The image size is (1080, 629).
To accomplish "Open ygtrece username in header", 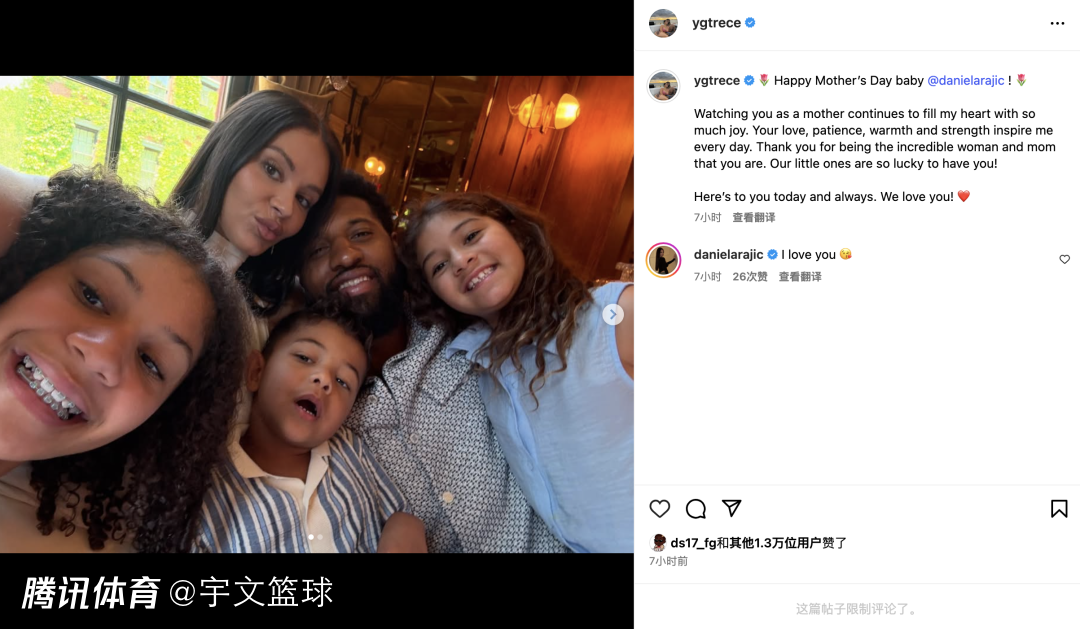I will tap(716, 23).
